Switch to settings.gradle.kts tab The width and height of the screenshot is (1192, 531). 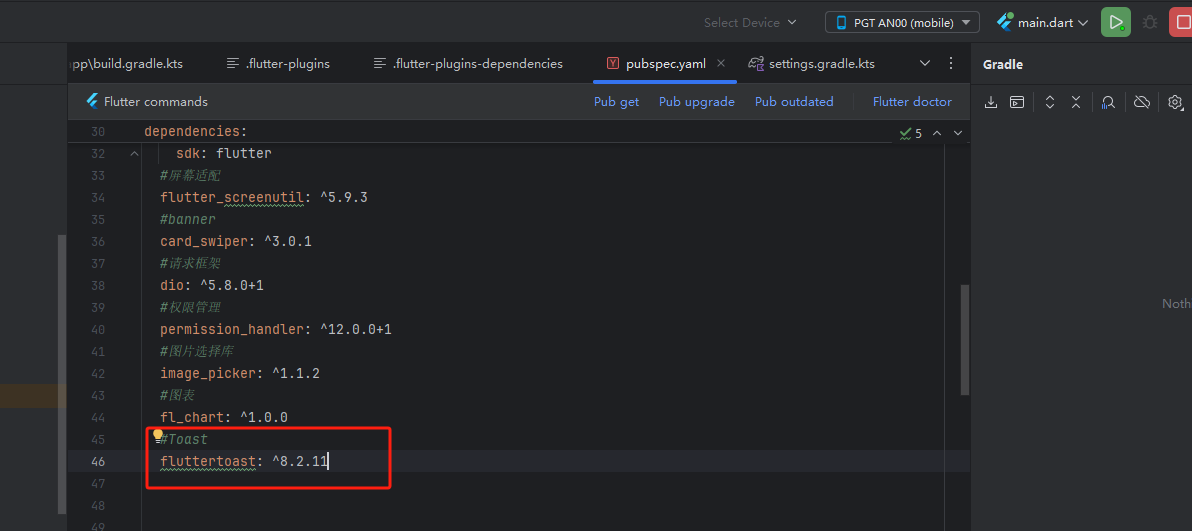811,64
